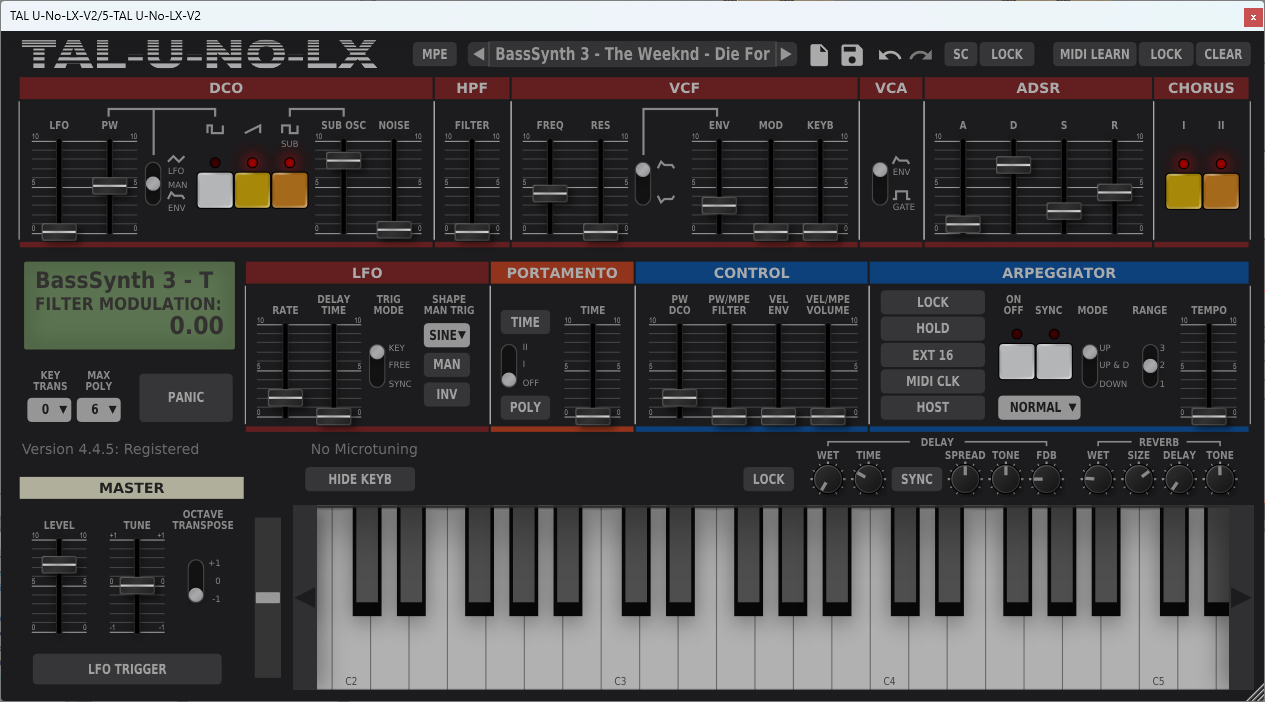Click the undo arrow icon
Viewport: 1265px width, 702px height.
889,55
